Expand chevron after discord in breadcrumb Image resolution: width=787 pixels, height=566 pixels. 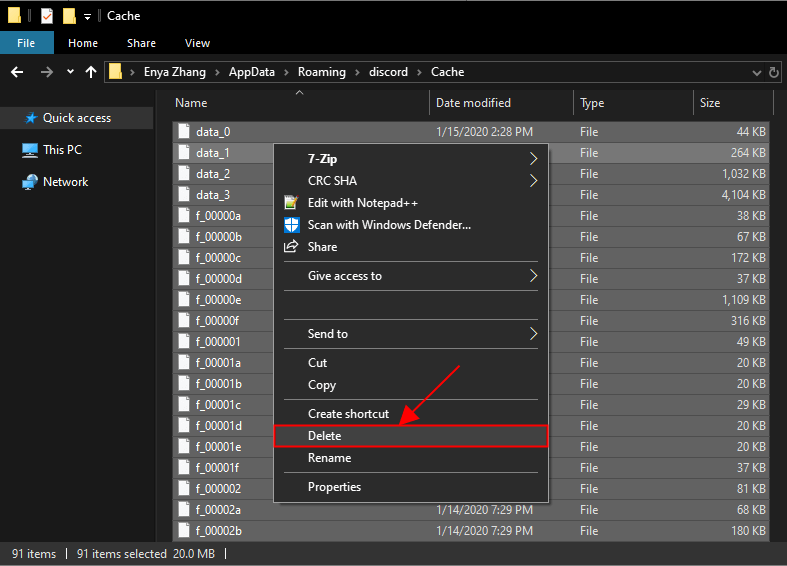(419, 73)
